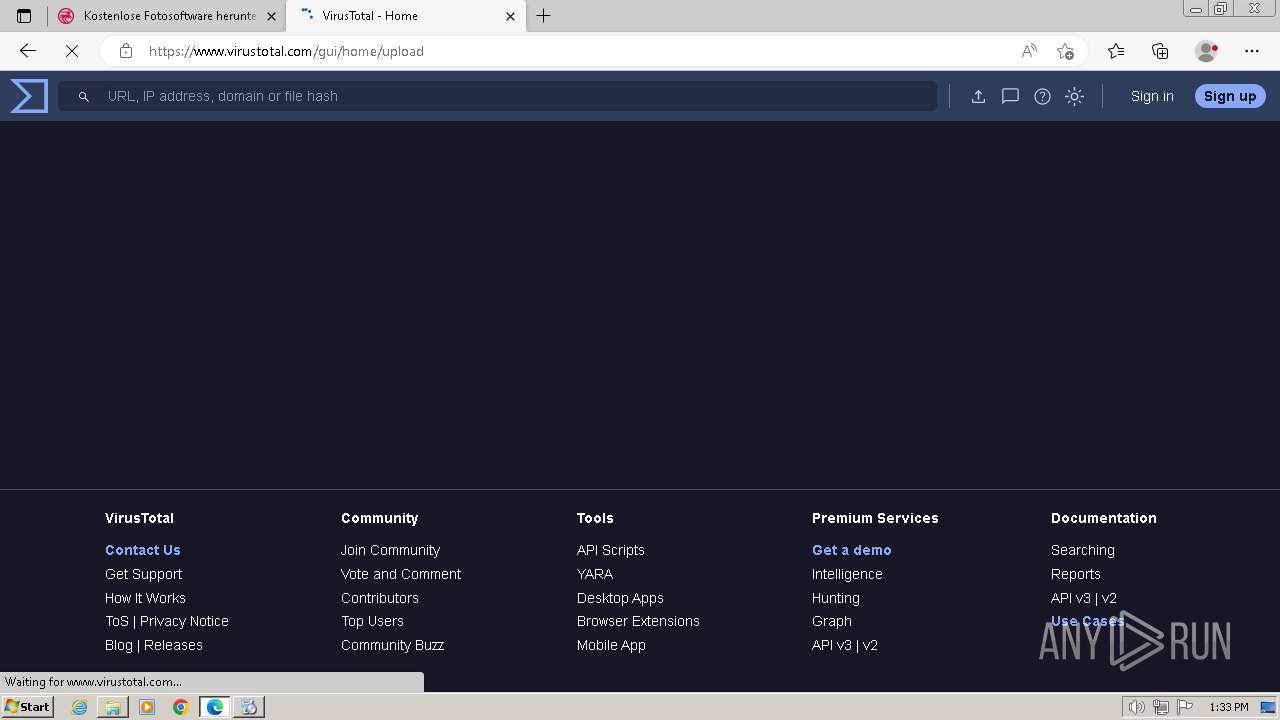Open the Searching documentation link
The width and height of the screenshot is (1280, 720).
point(1083,550)
